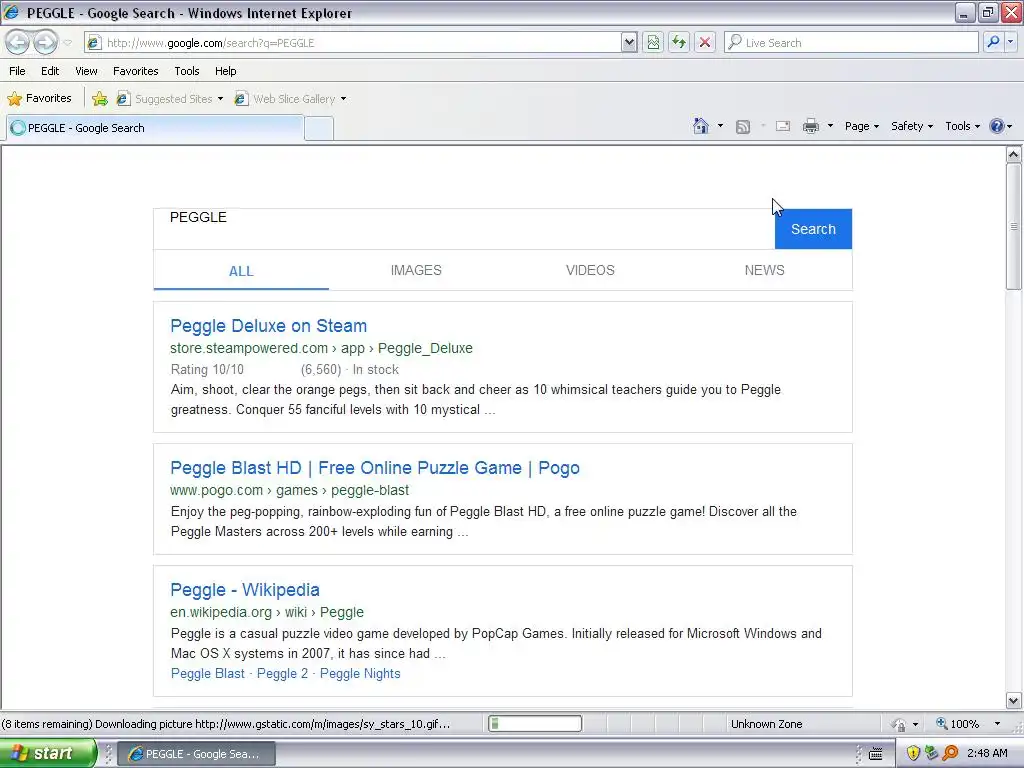Click the blue Help question mark icon
Viewport: 1024px width, 768px height.
997,126
